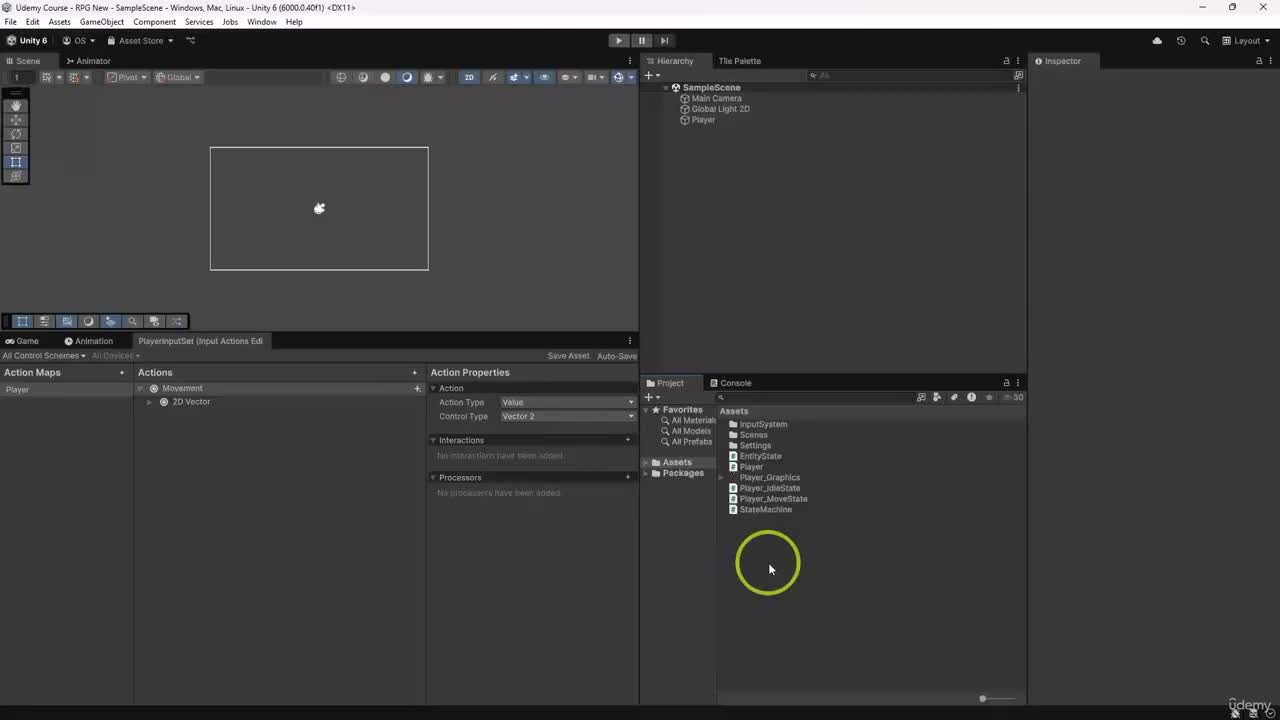
Task: Open the Action Type dropdown
Action: [567, 402]
